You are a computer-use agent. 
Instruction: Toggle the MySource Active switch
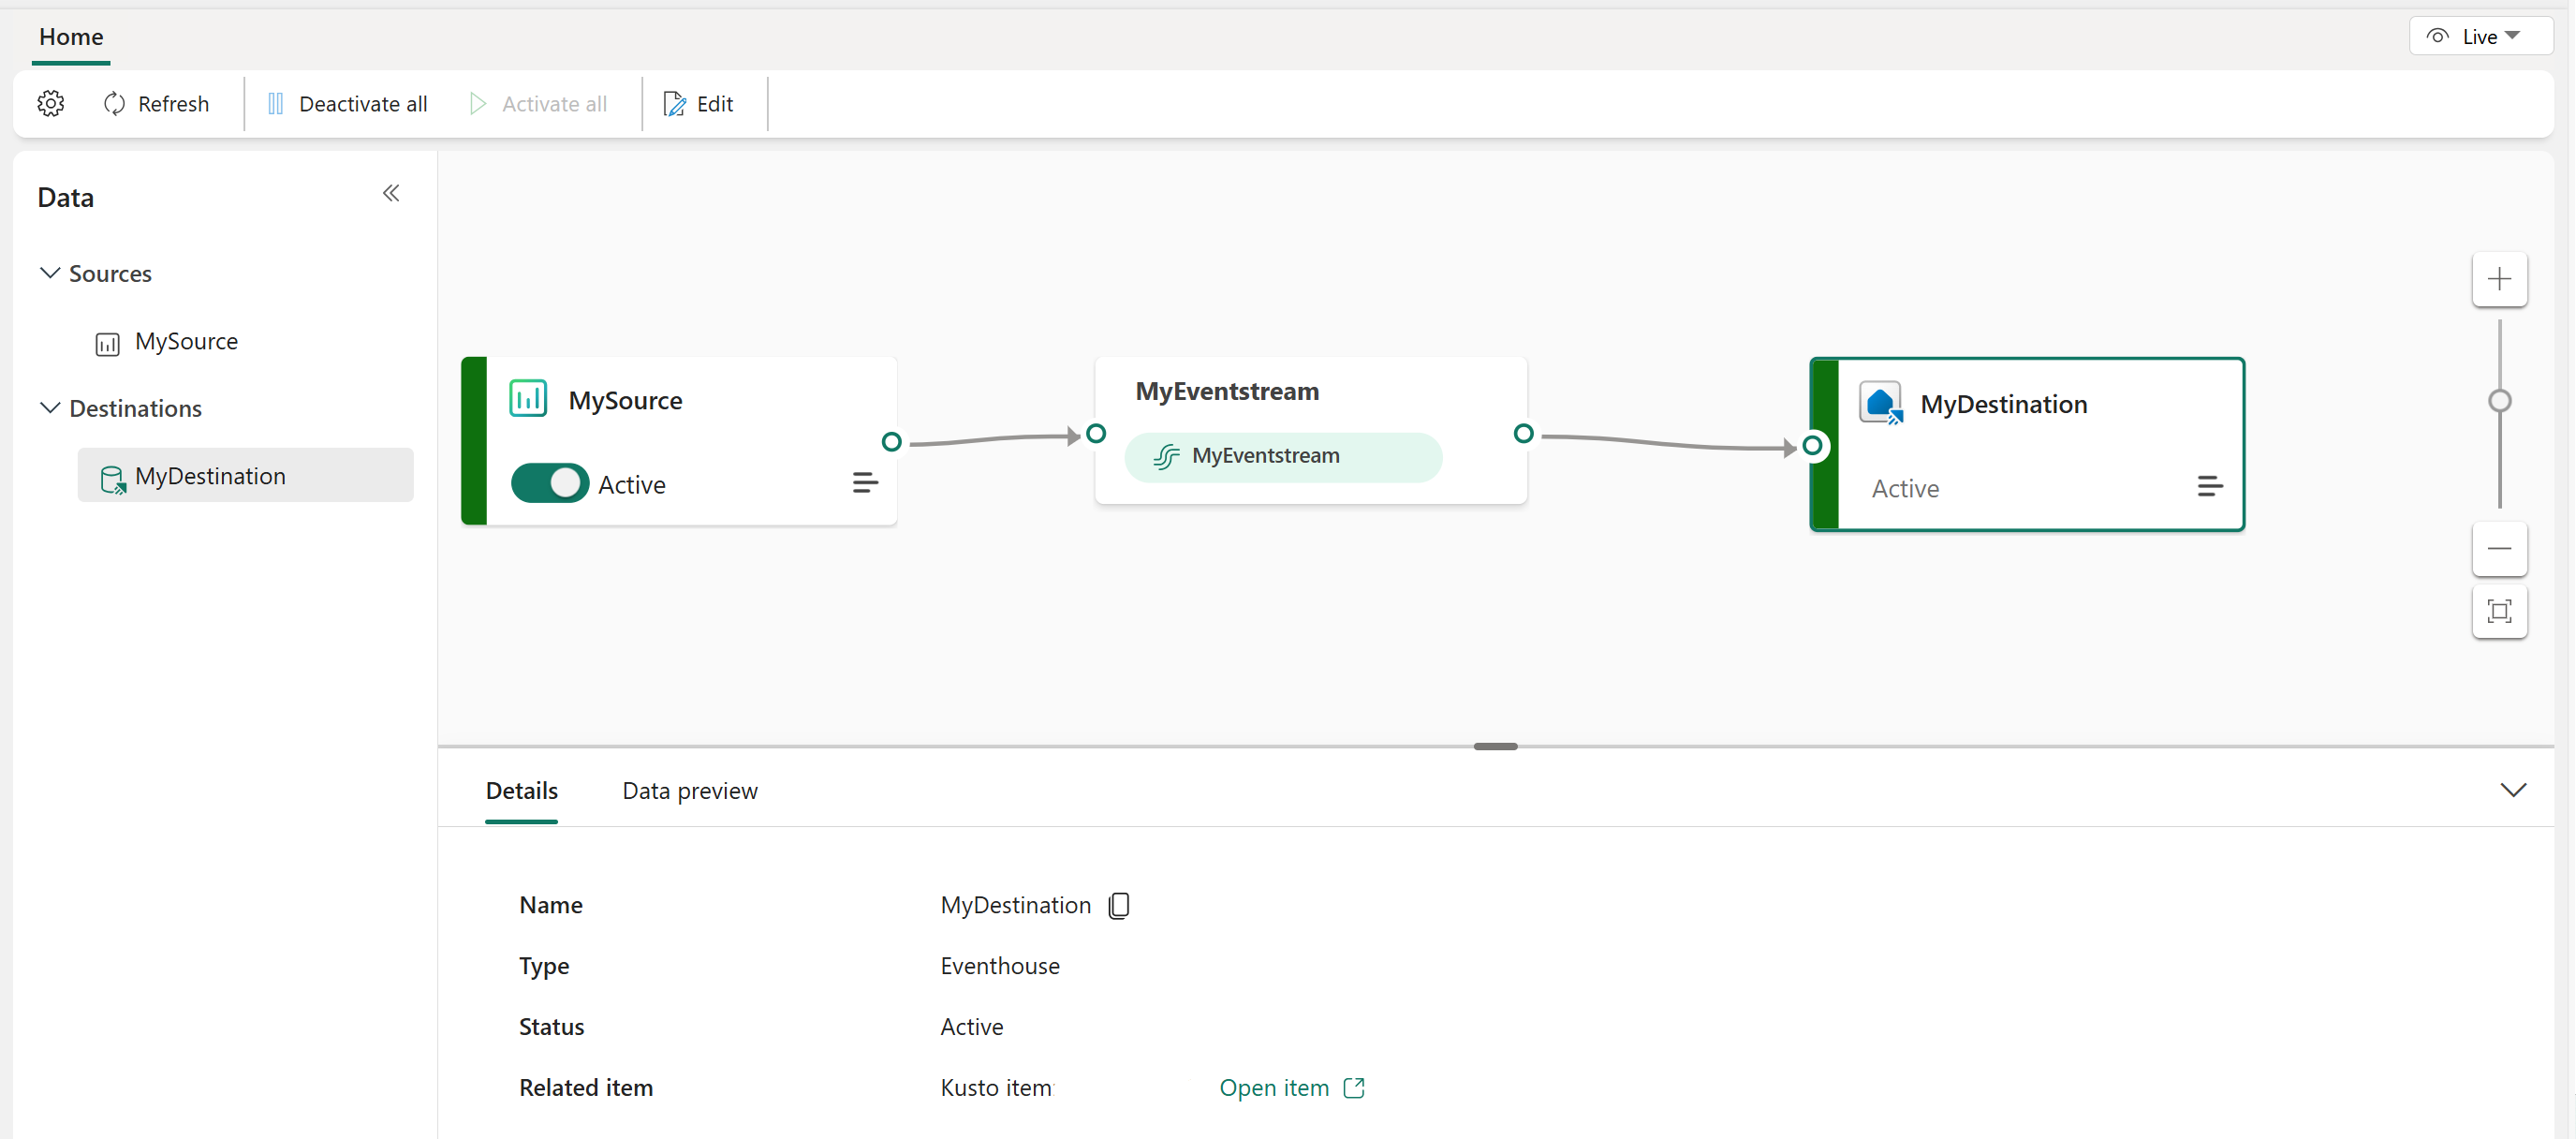550,484
